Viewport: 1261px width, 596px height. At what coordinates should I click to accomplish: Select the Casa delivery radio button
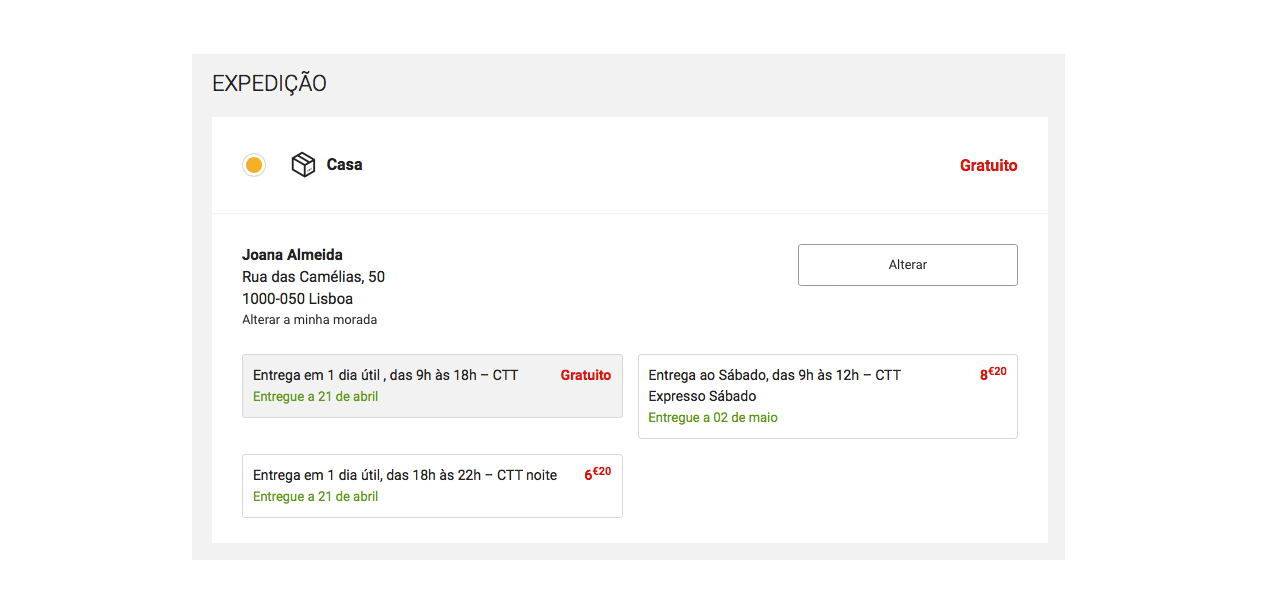pyautogui.click(x=254, y=165)
